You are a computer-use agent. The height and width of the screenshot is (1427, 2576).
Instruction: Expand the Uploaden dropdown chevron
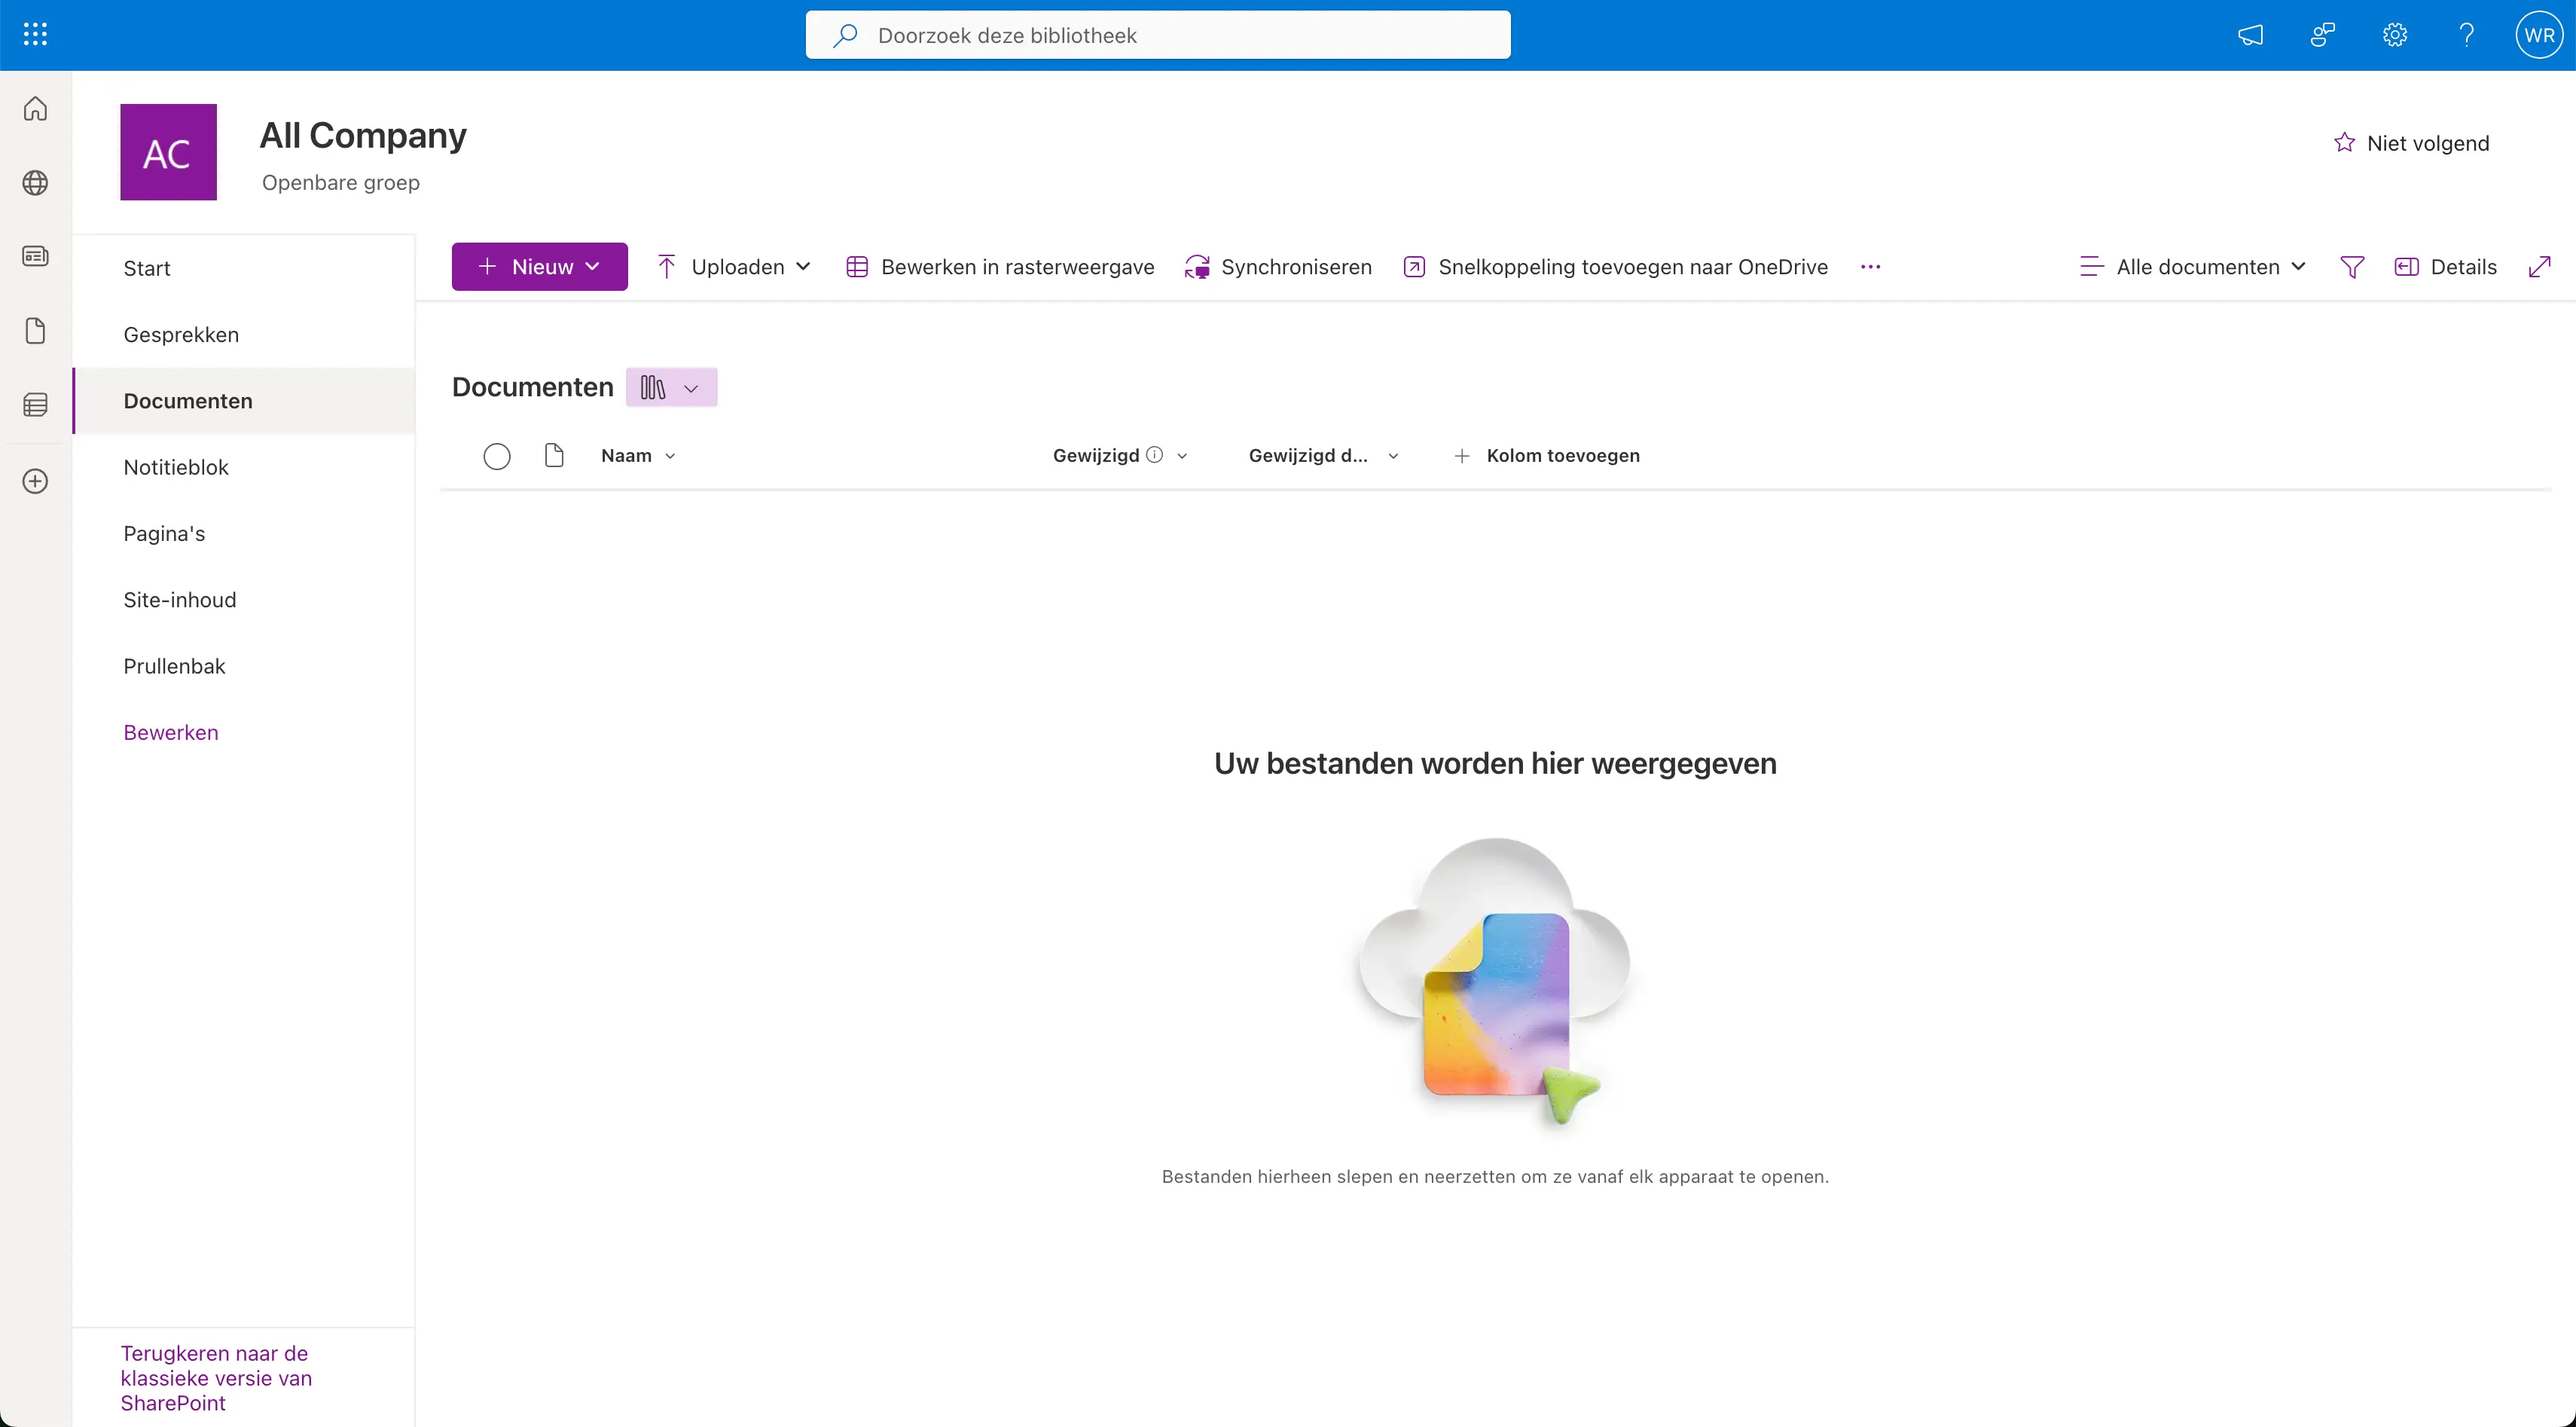(805, 266)
